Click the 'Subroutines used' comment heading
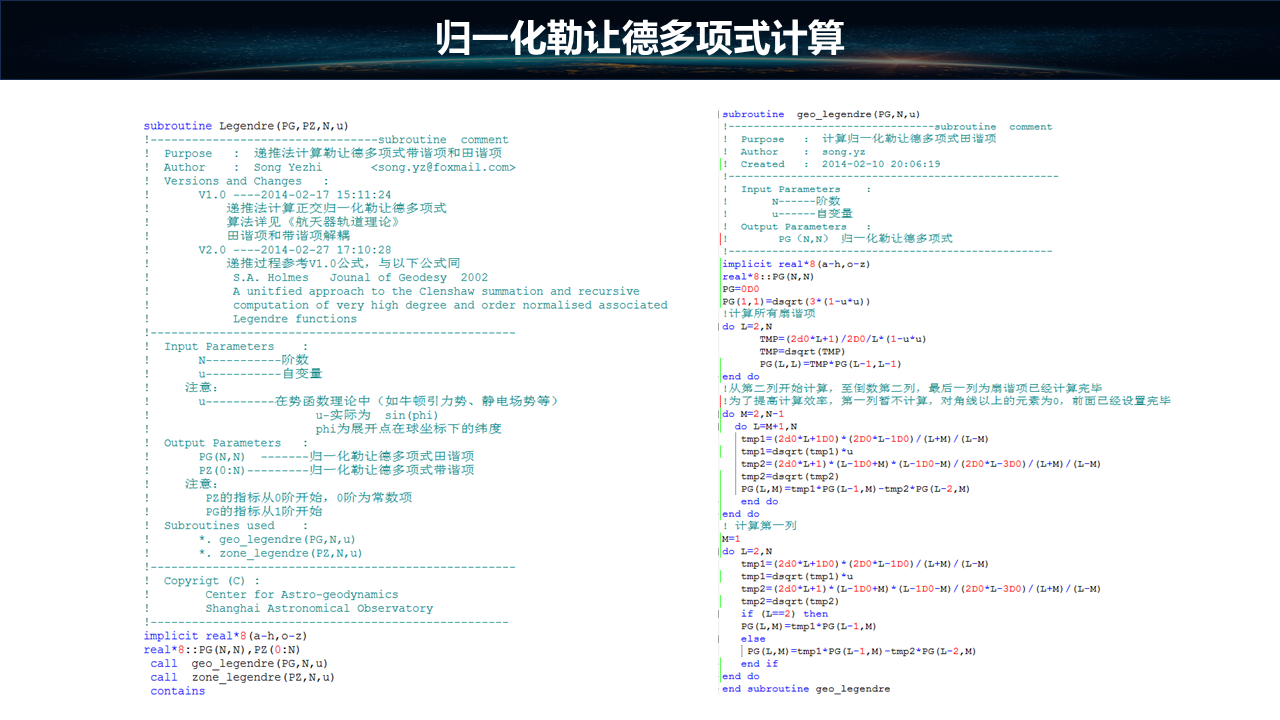This screenshot has width=1280, height=720. click(219, 525)
